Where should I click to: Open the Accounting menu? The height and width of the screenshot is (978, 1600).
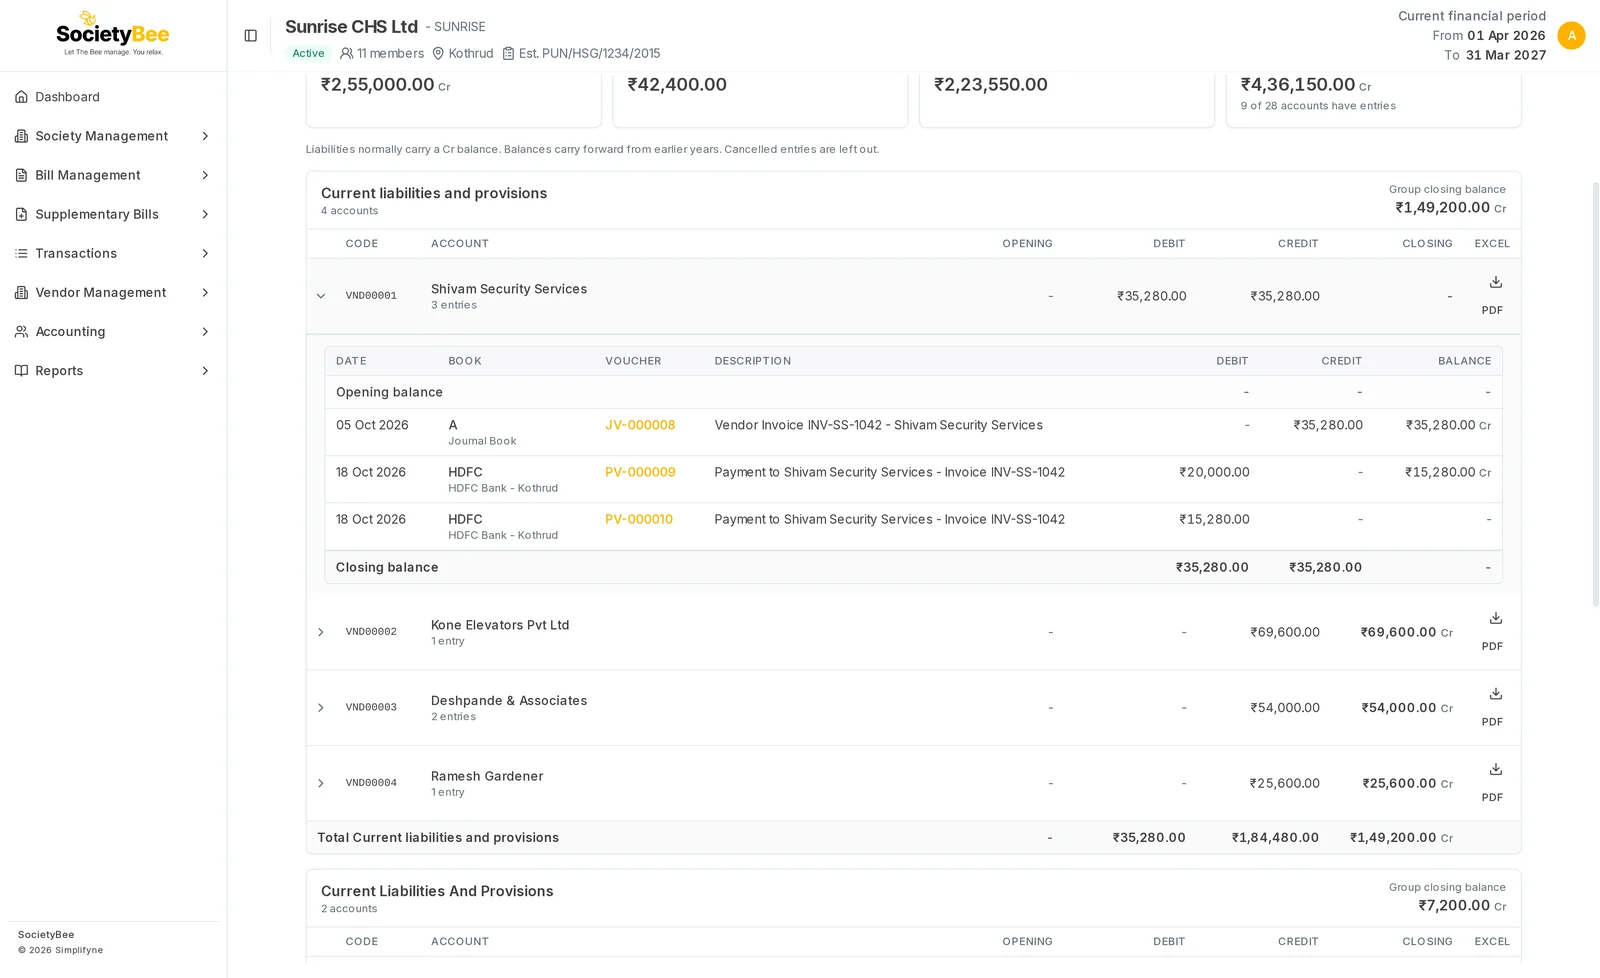(113, 331)
